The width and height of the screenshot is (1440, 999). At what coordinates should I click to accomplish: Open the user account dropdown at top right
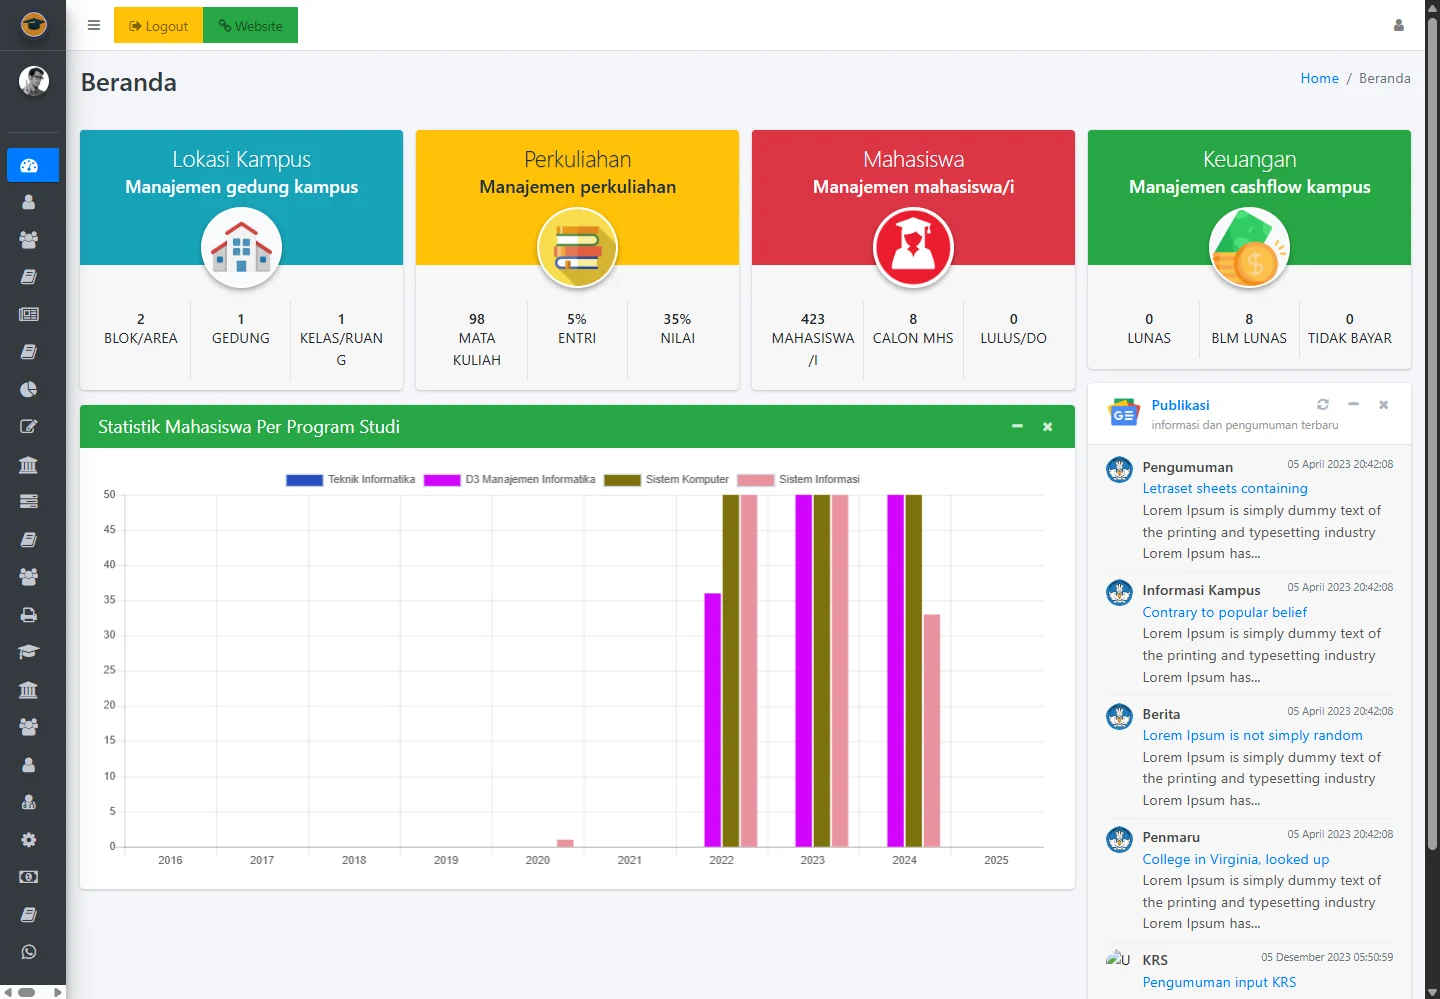tap(1398, 26)
